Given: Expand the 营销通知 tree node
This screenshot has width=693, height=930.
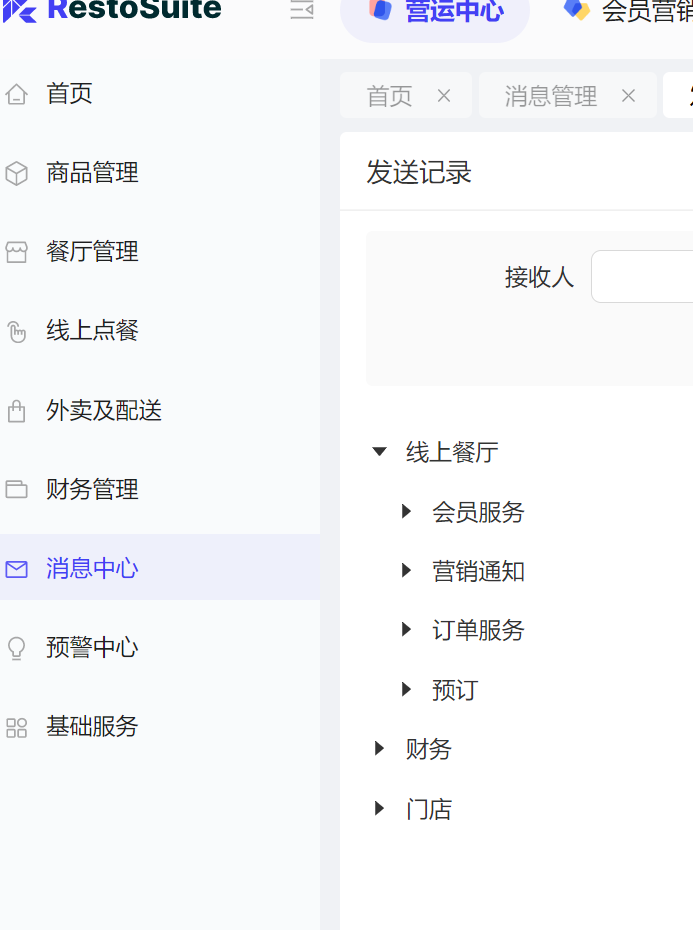Looking at the screenshot, I should pos(406,571).
